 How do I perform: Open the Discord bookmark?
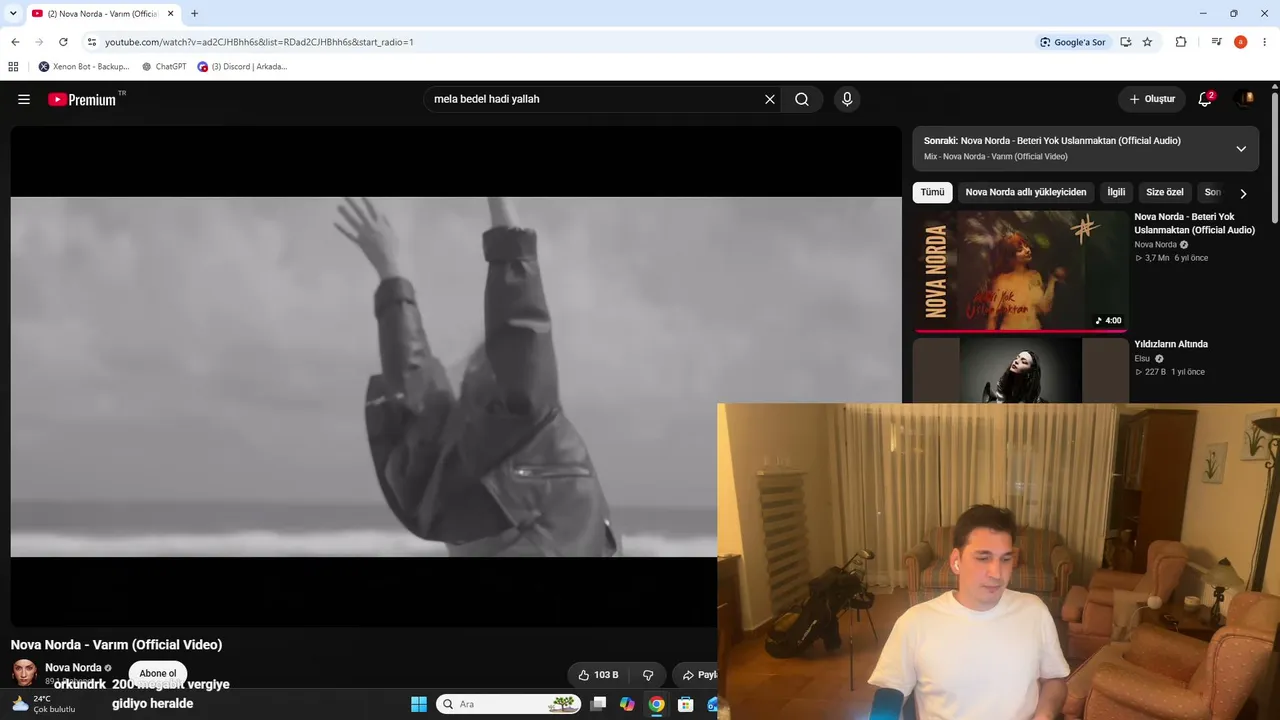pos(242,67)
